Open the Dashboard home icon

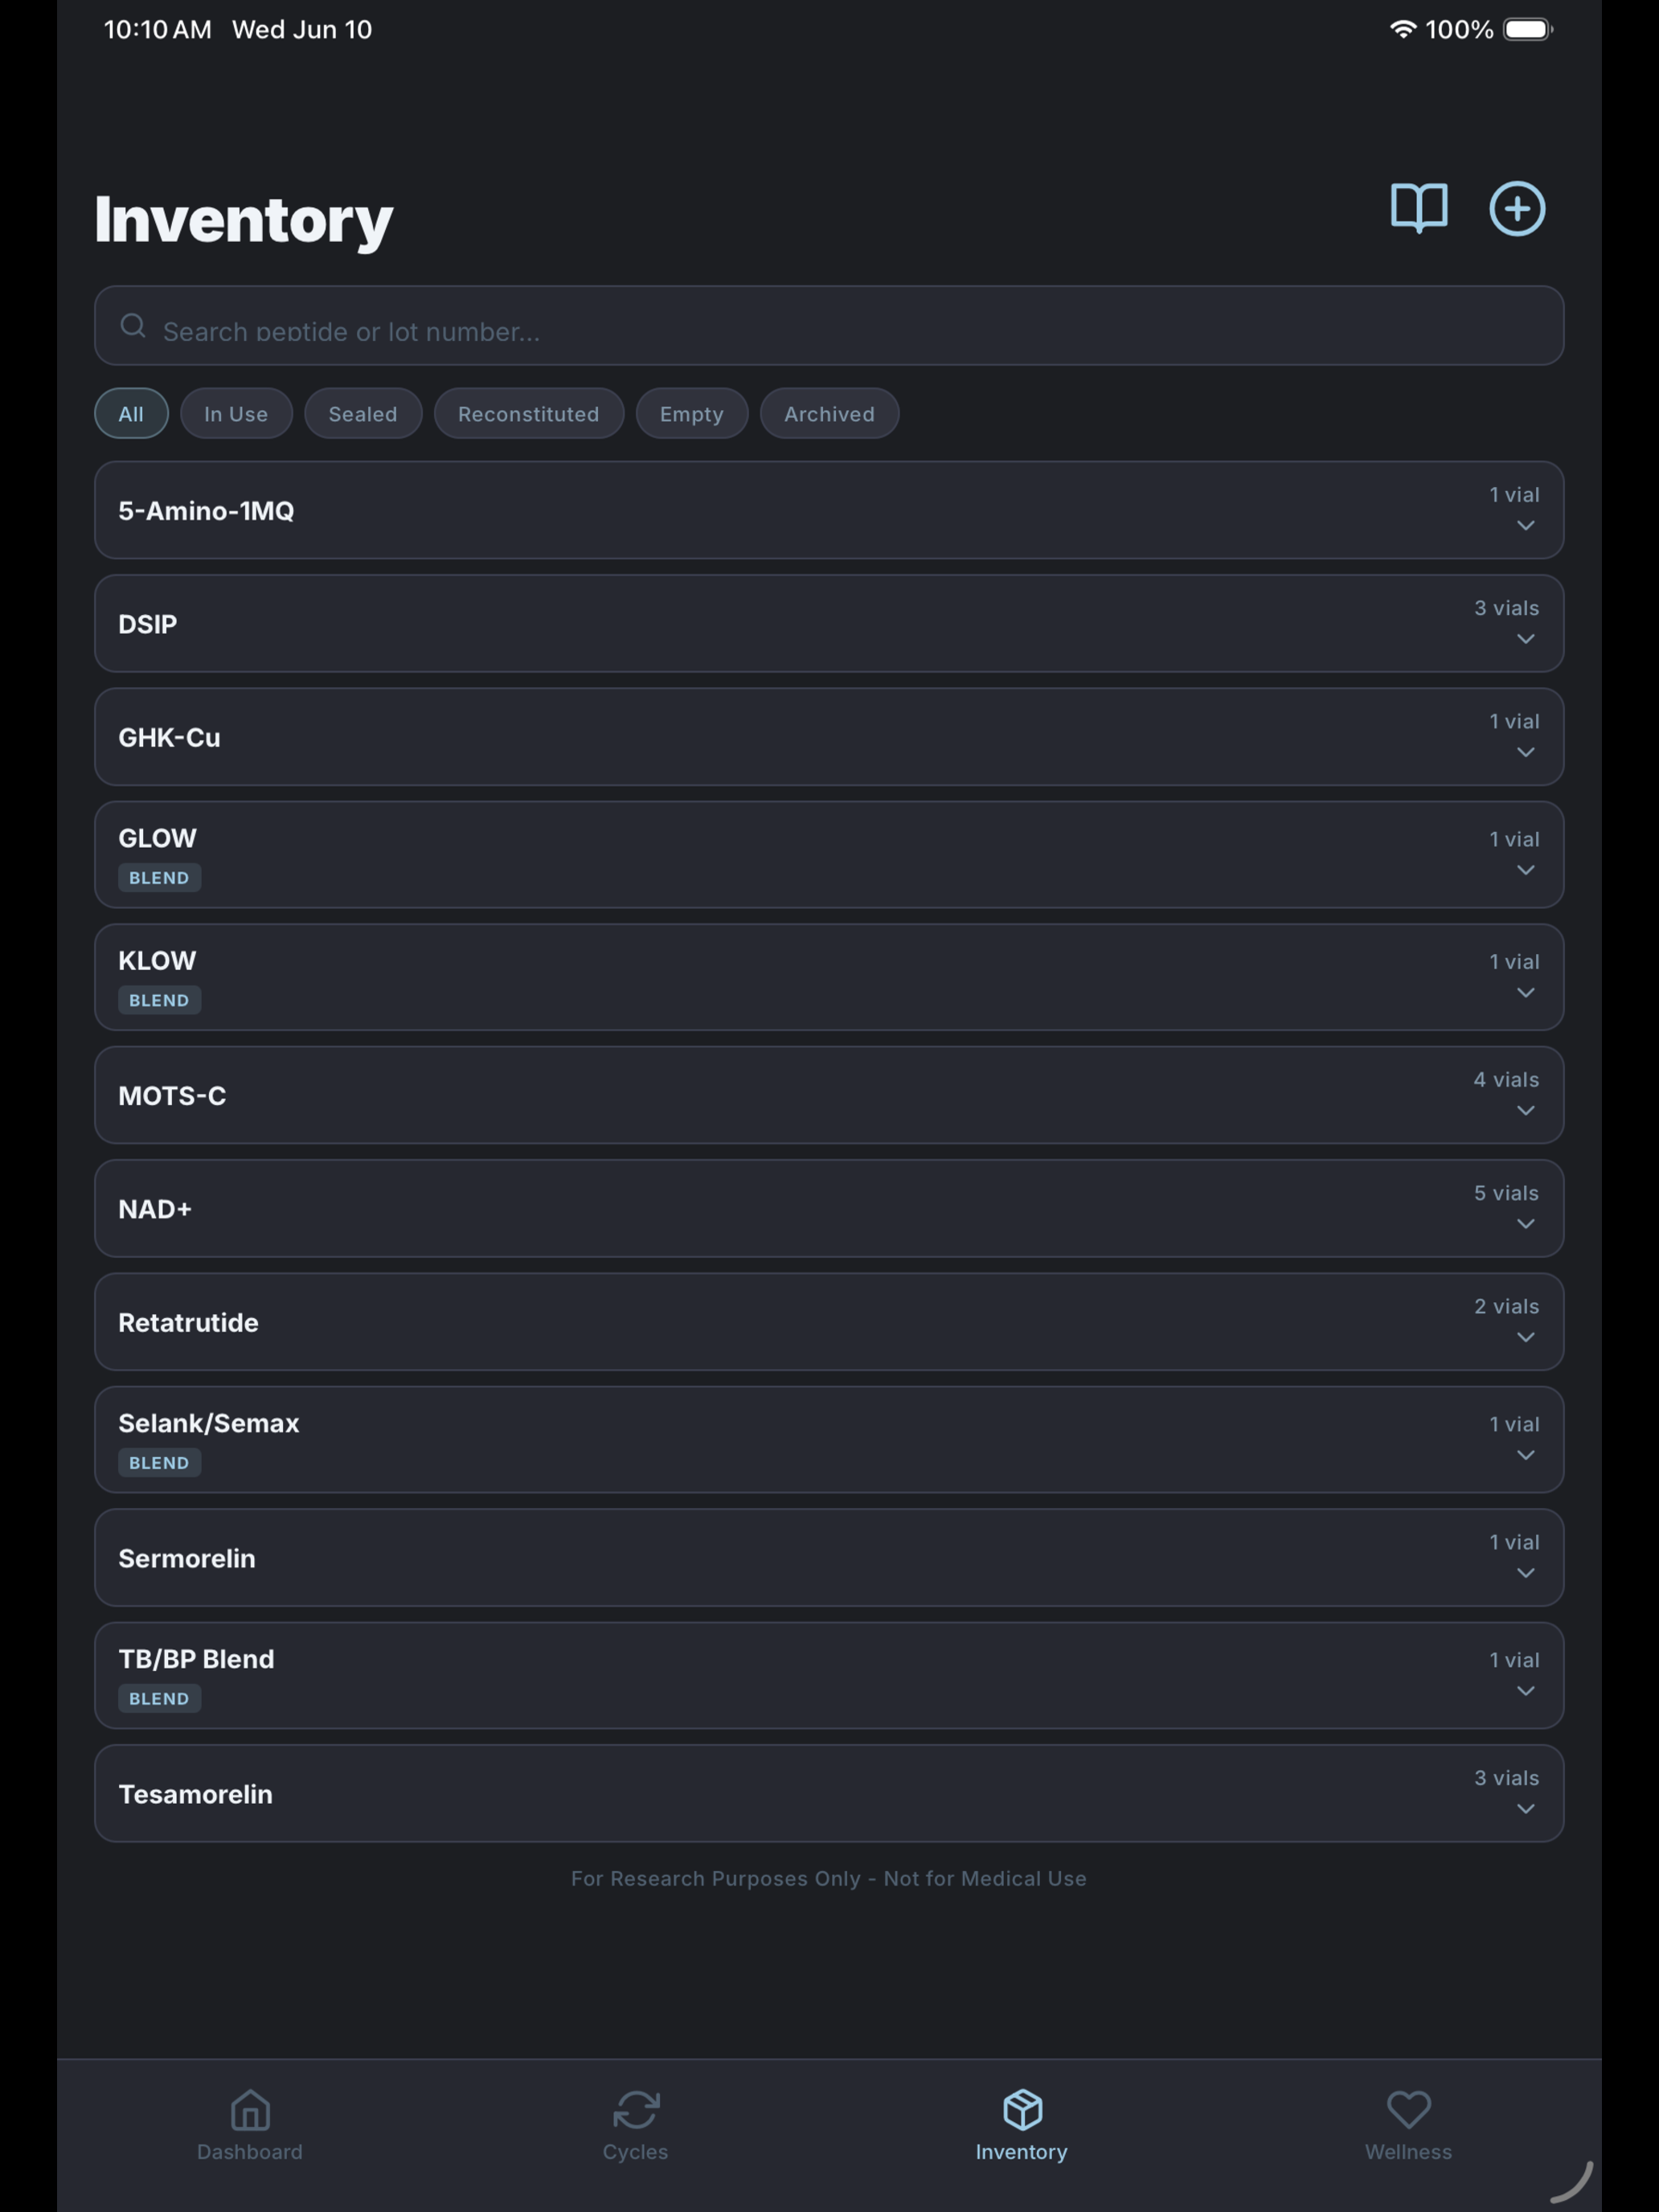point(250,2110)
